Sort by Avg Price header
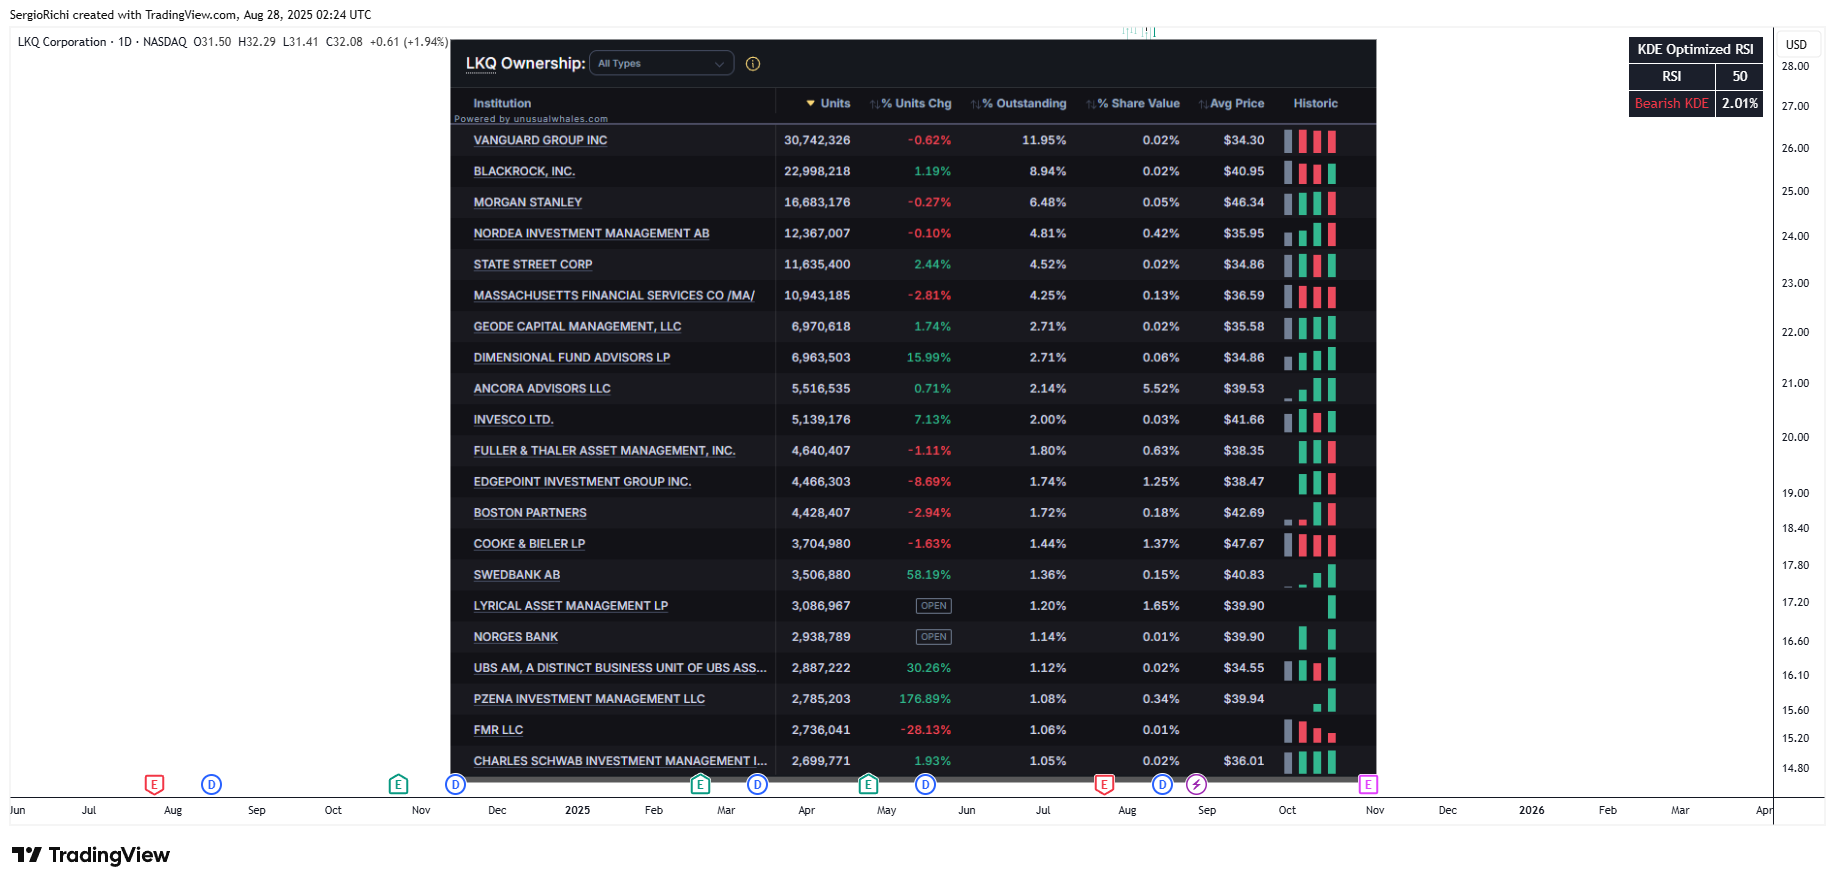Viewport: 1835px width, 885px height. click(1231, 103)
